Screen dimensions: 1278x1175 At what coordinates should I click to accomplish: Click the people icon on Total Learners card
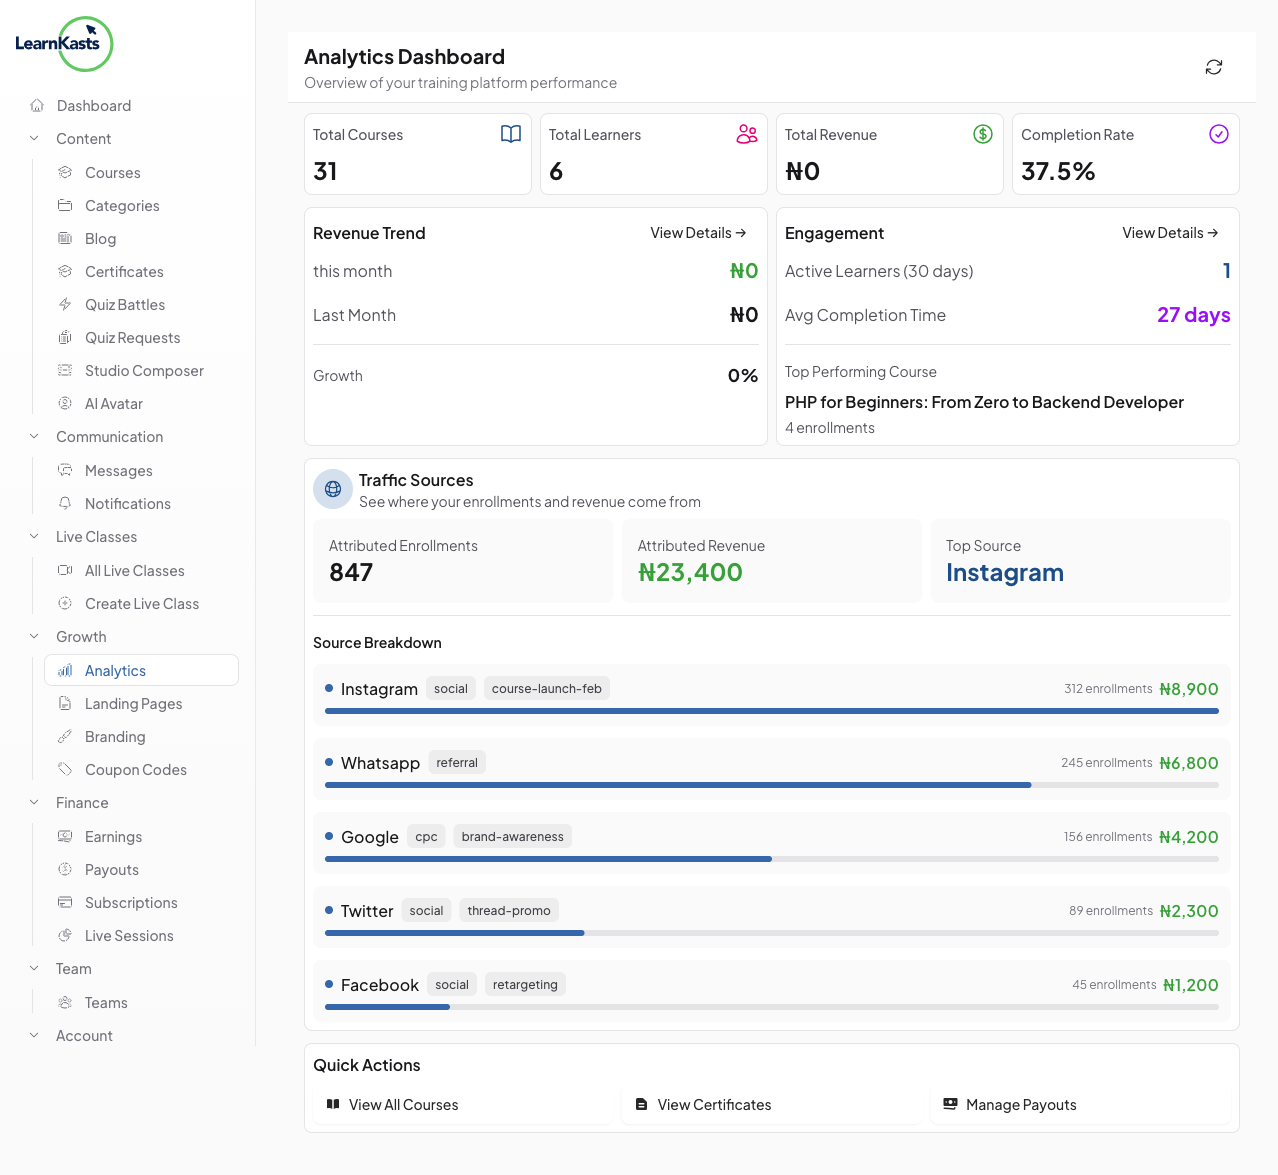tap(746, 134)
